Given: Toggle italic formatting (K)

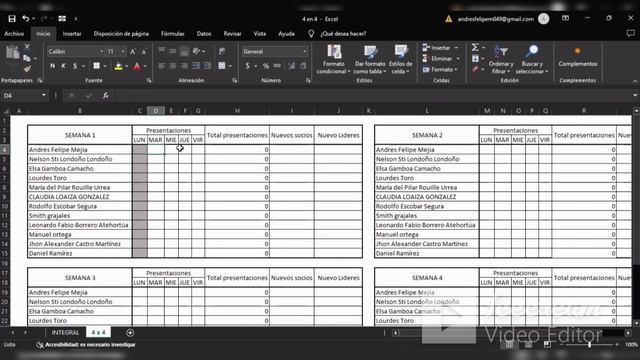Looking at the screenshot, I should coord(63,66).
